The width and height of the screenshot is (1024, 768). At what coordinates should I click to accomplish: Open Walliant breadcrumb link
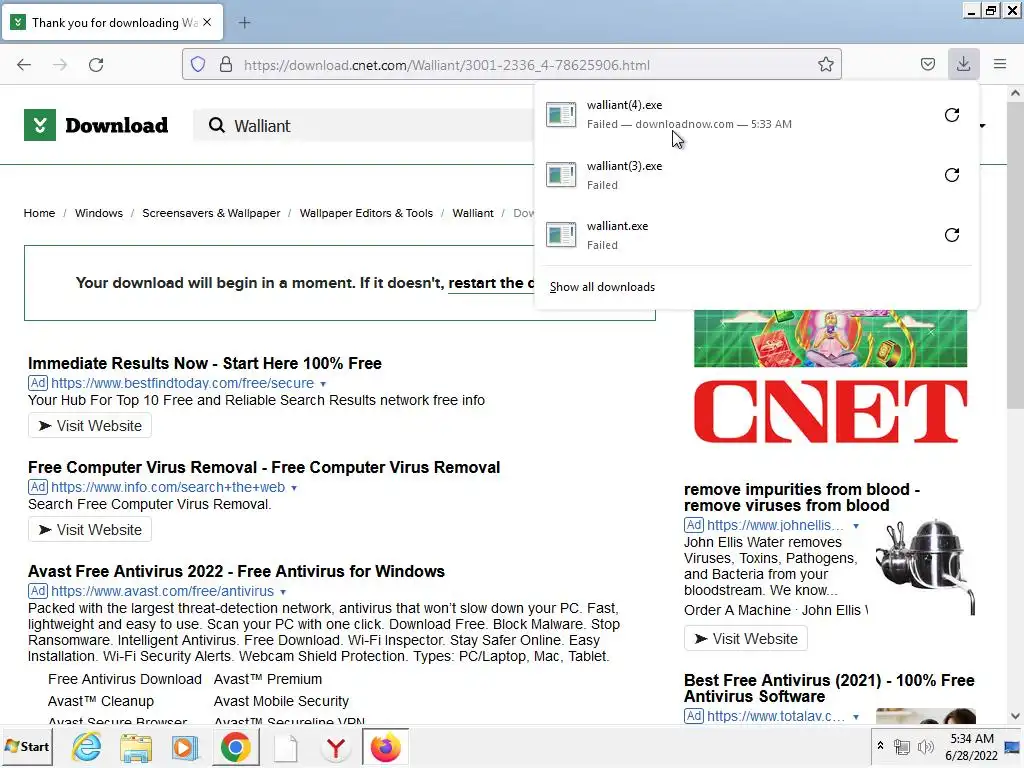pos(473,213)
